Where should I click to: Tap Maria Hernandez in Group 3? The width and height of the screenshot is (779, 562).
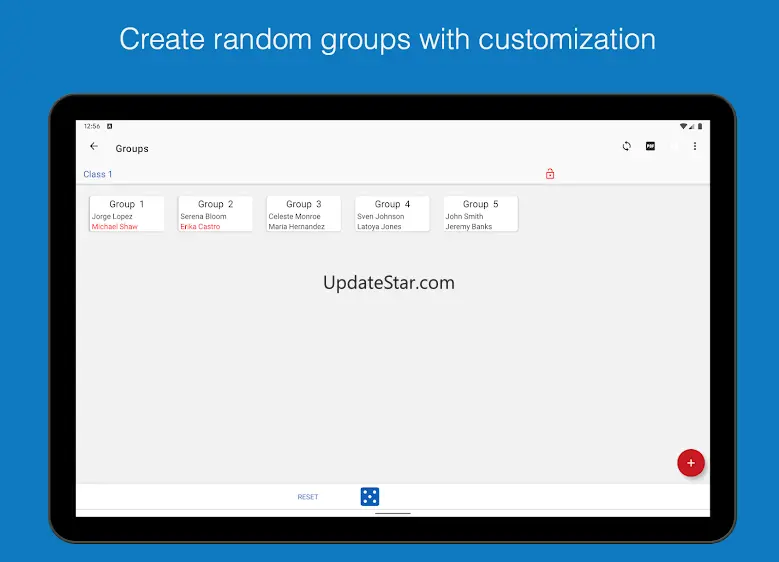[x=296, y=227]
